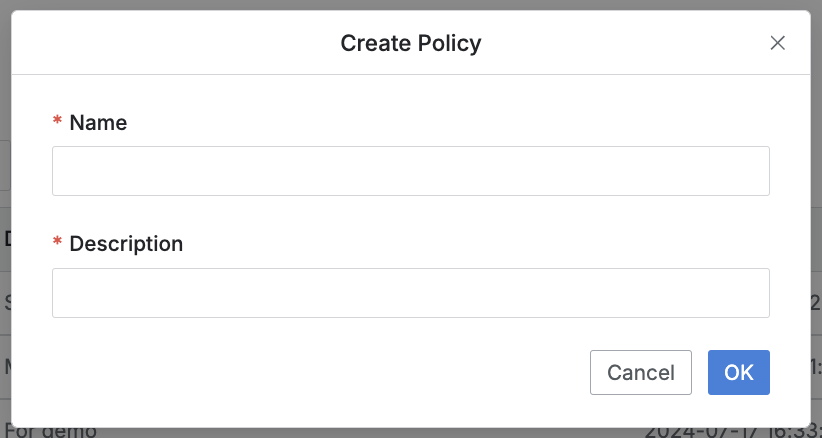822x438 pixels.
Task: Click the blank footer area left of Cancel
Action: pyautogui.click(x=300, y=373)
